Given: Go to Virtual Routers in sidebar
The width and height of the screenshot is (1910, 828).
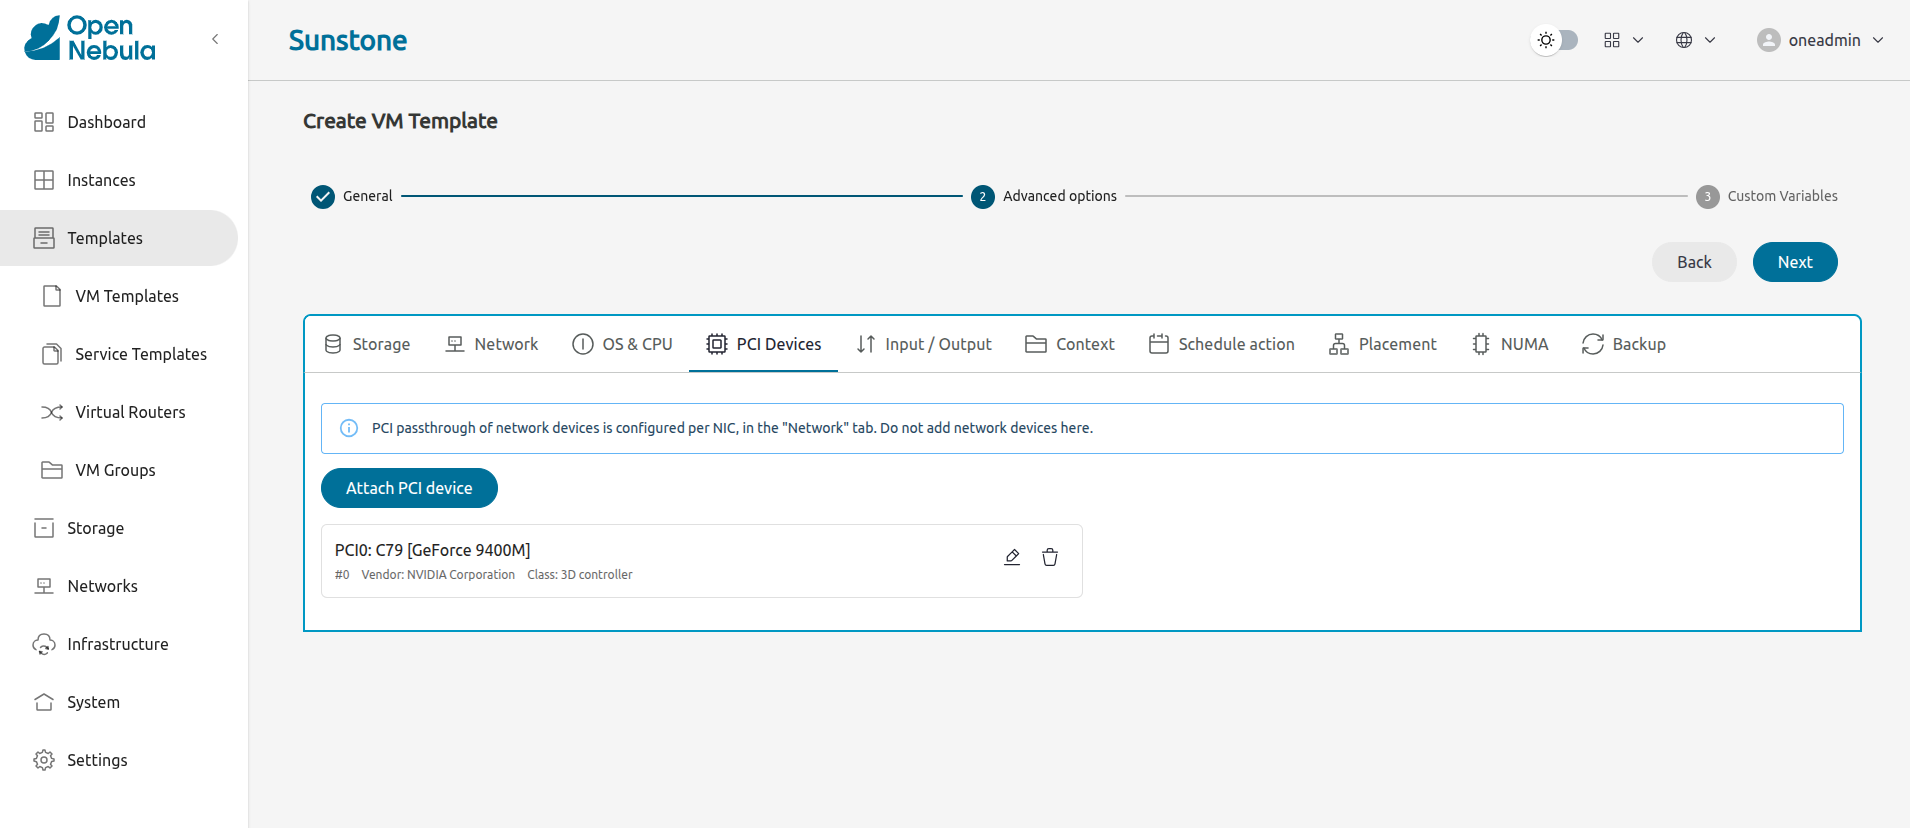Looking at the screenshot, I should (x=130, y=412).
